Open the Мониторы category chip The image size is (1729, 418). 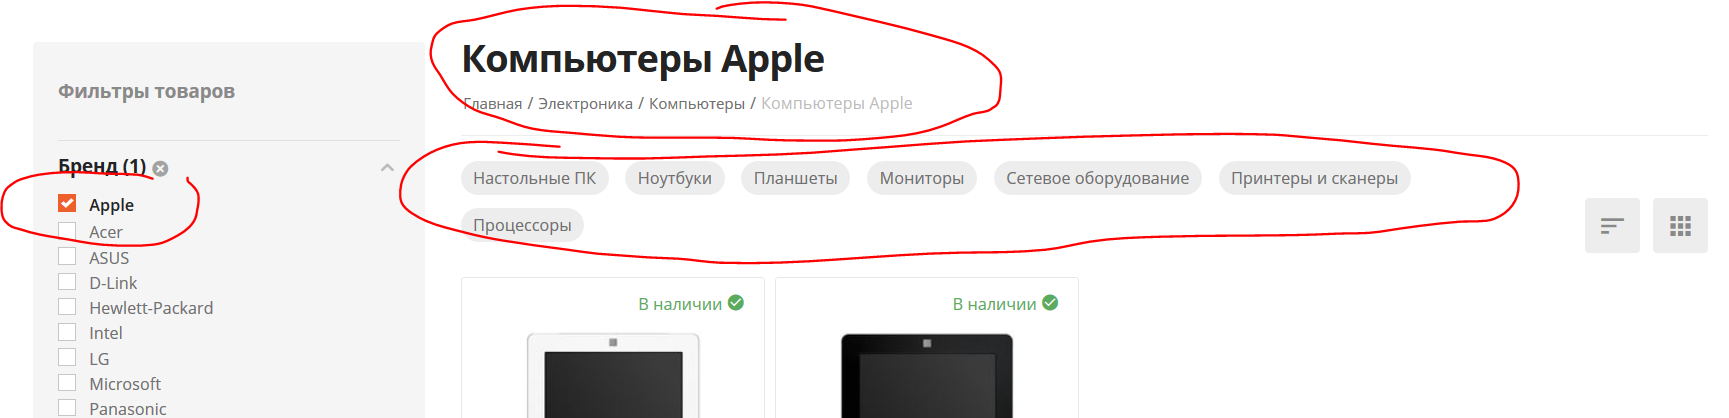click(x=922, y=178)
